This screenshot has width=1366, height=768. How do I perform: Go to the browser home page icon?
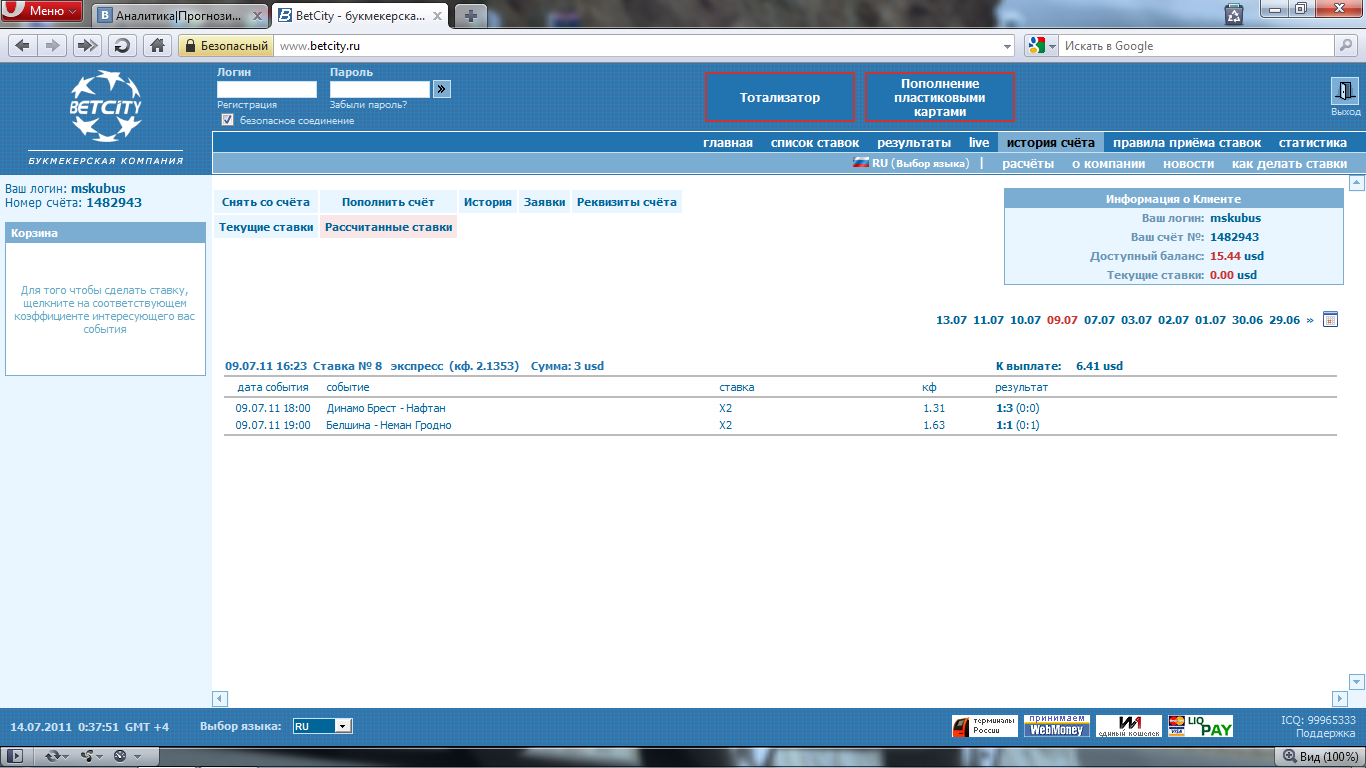click(157, 46)
